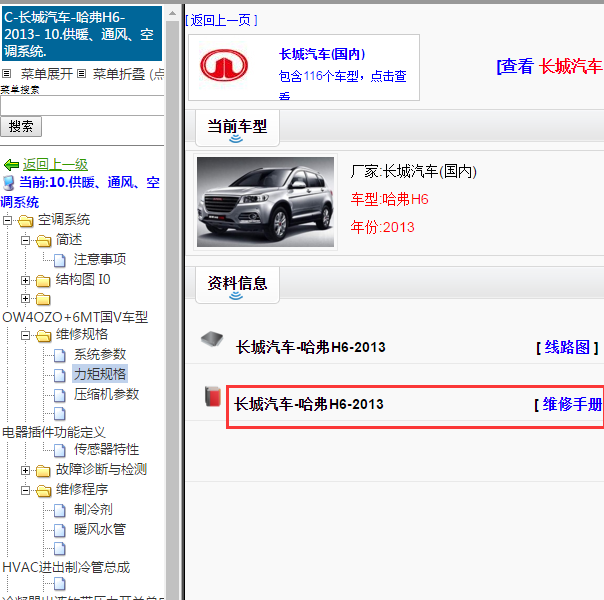Click the blue computer icon beside 当前:10.供暖
Screen dimensions: 604x600
point(8,183)
